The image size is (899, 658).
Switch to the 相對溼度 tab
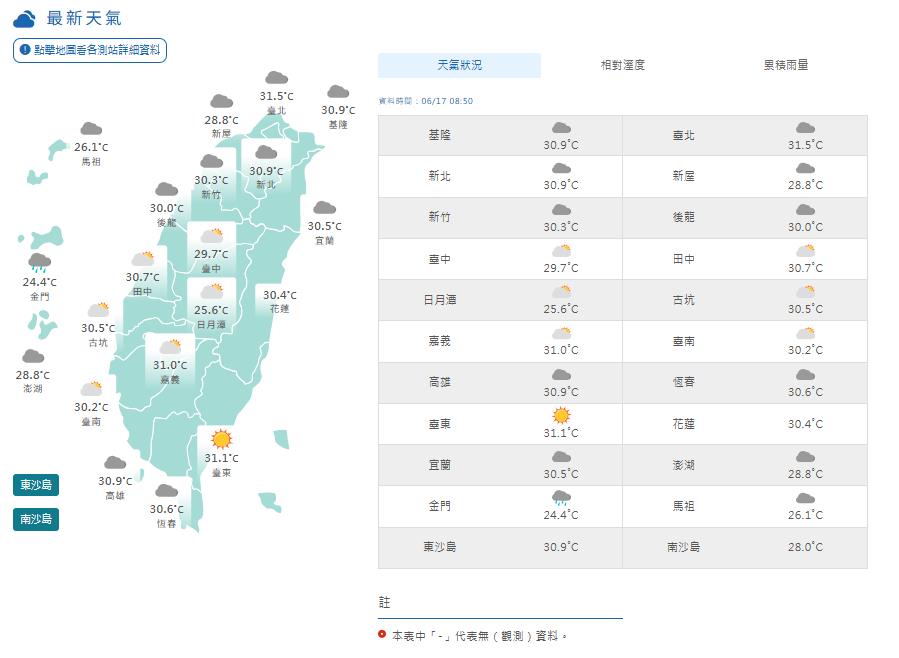[623, 65]
